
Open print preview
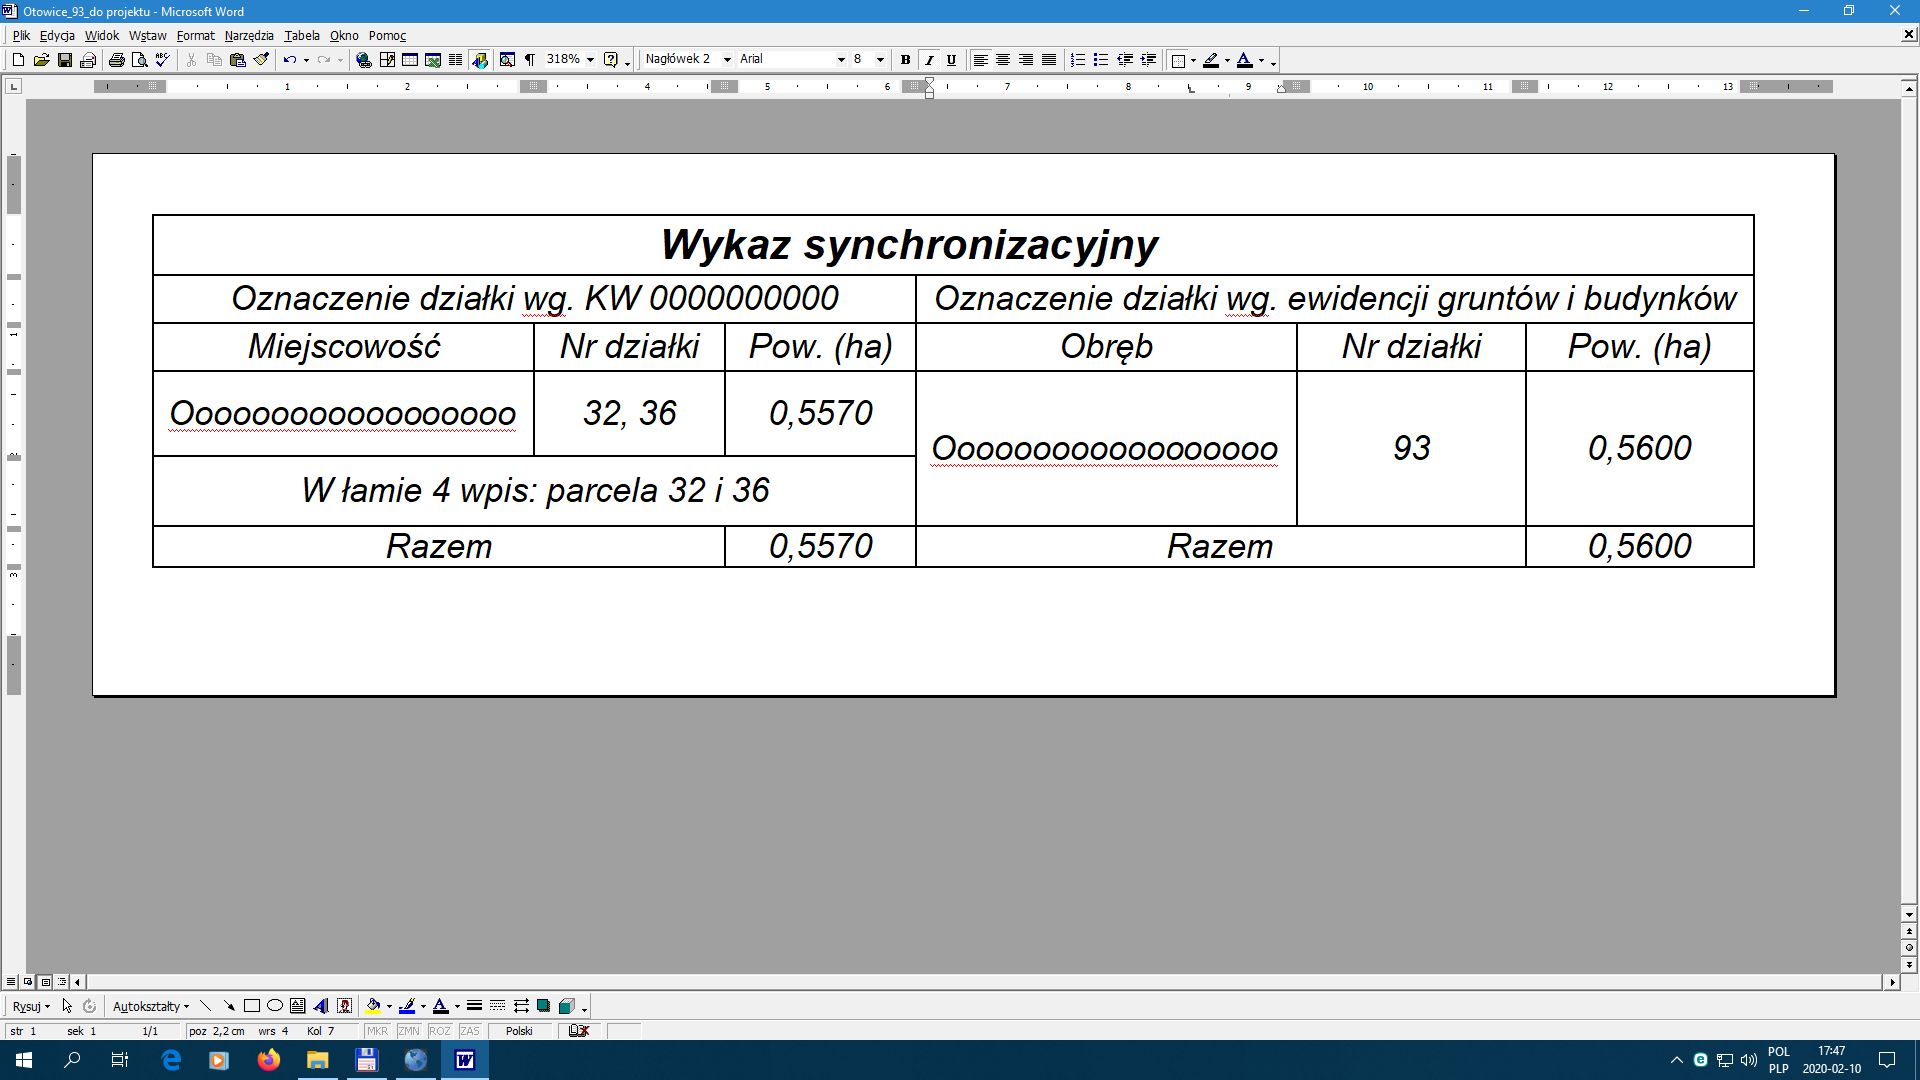140,60
